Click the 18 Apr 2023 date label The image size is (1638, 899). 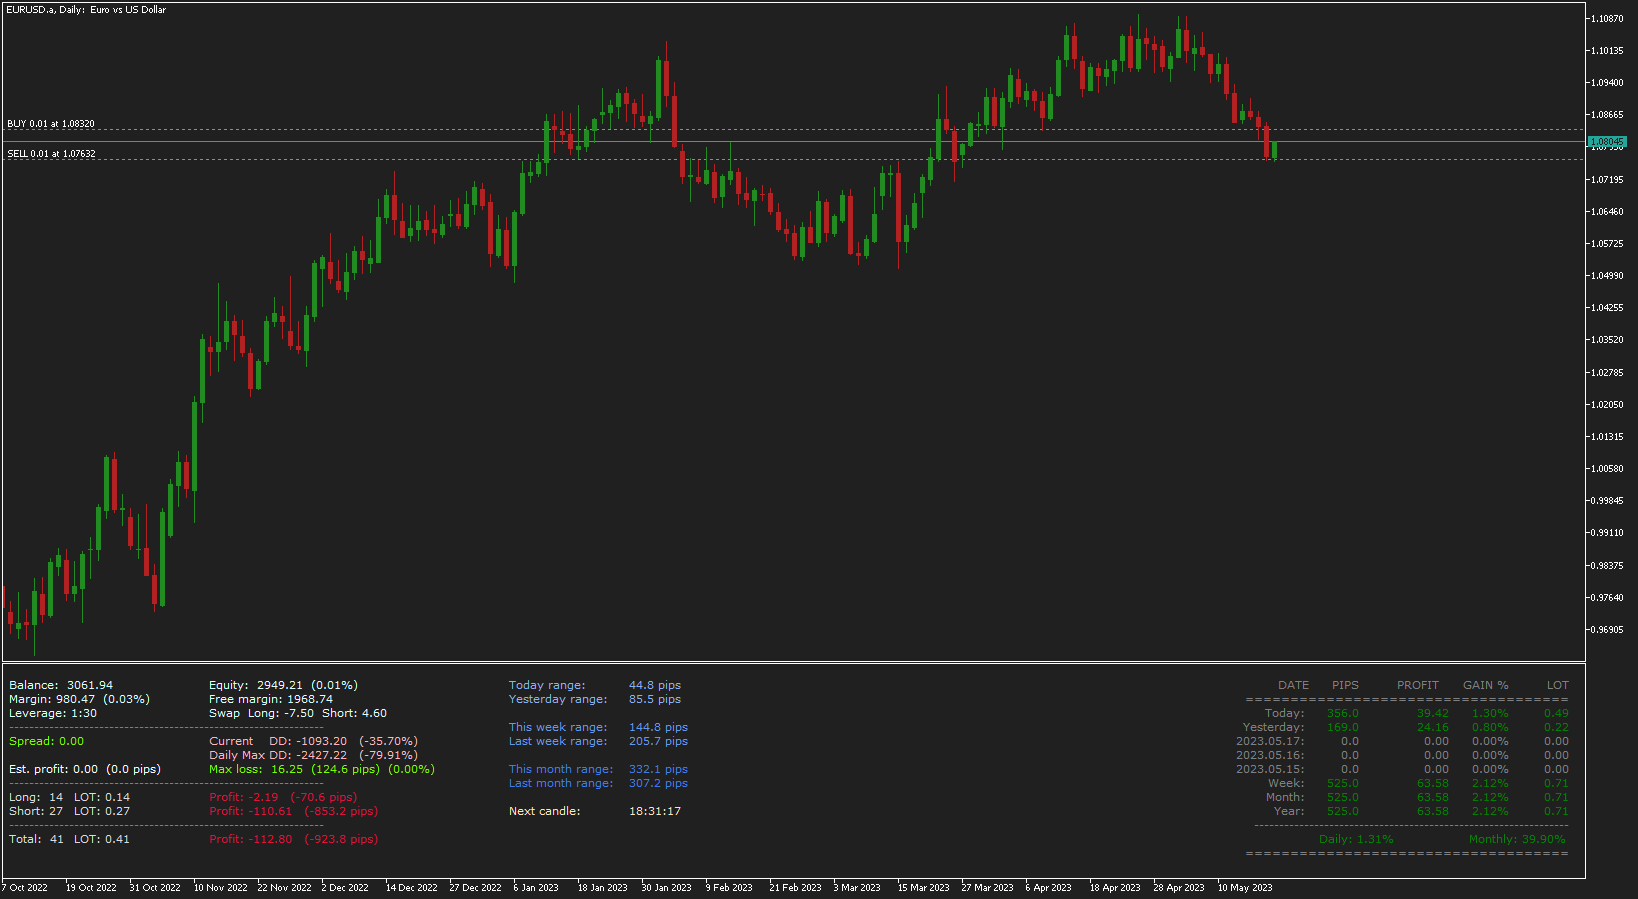1115,888
